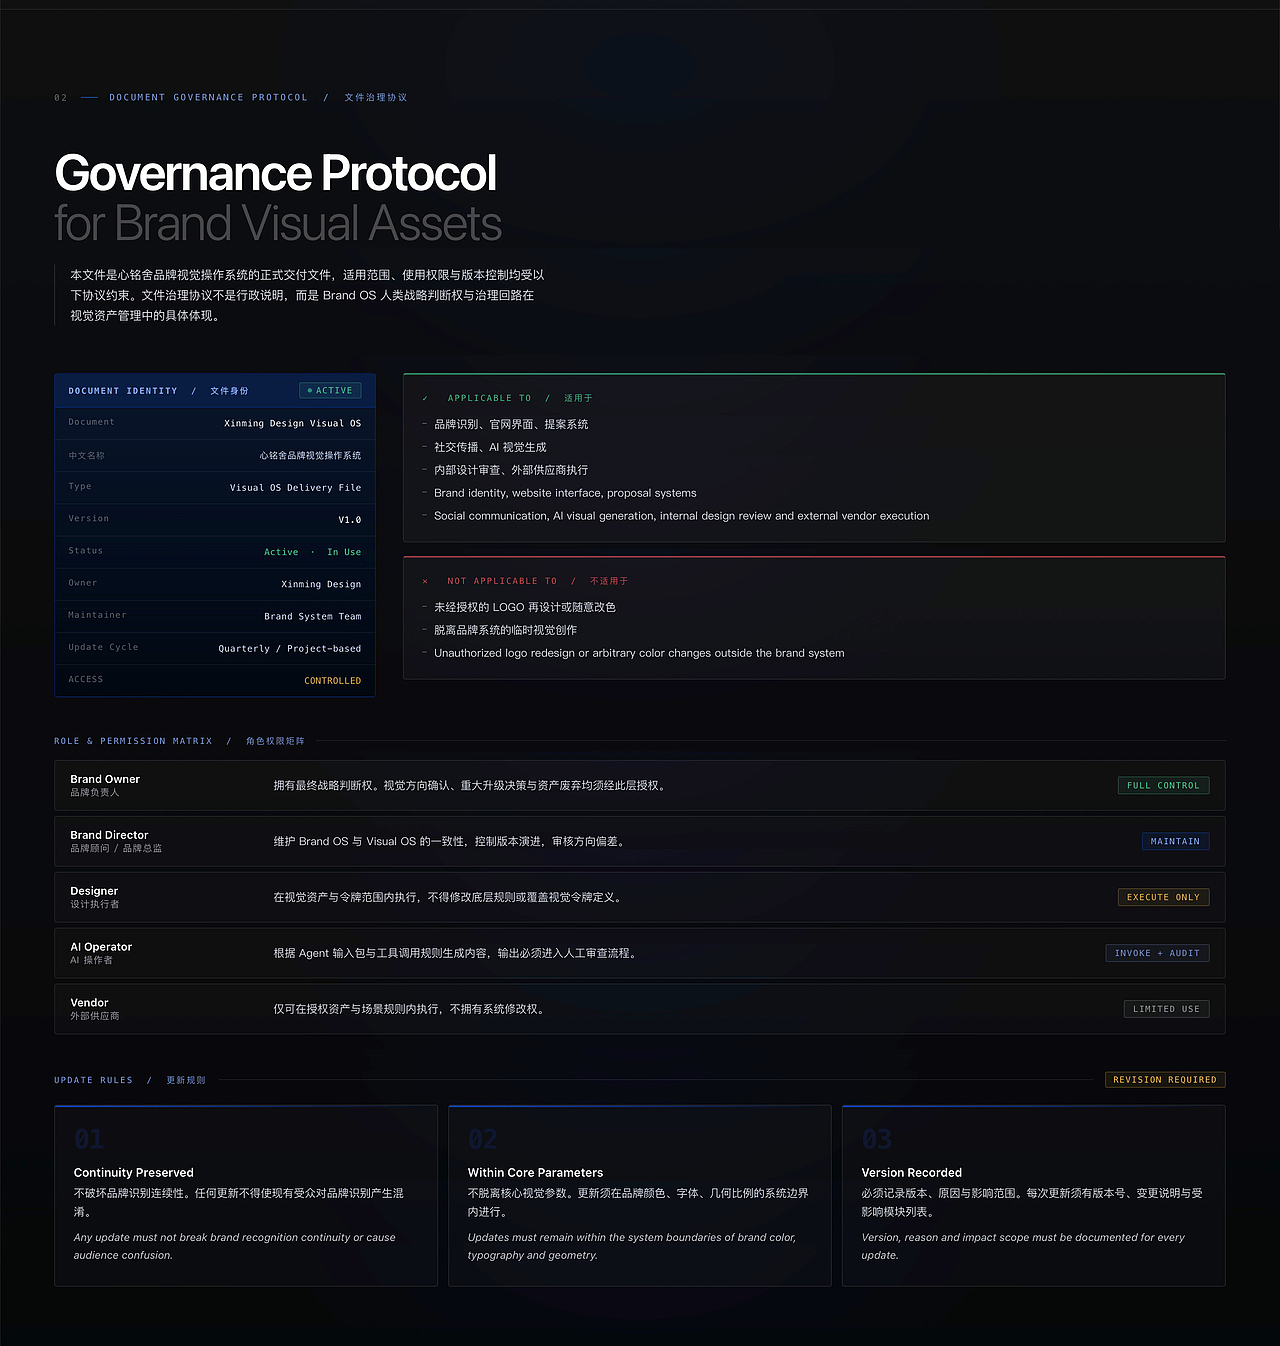This screenshot has width=1280, height=1346.
Task: Click the 'Version, reason and impact scope' text
Action: pyautogui.click(x=1023, y=1247)
